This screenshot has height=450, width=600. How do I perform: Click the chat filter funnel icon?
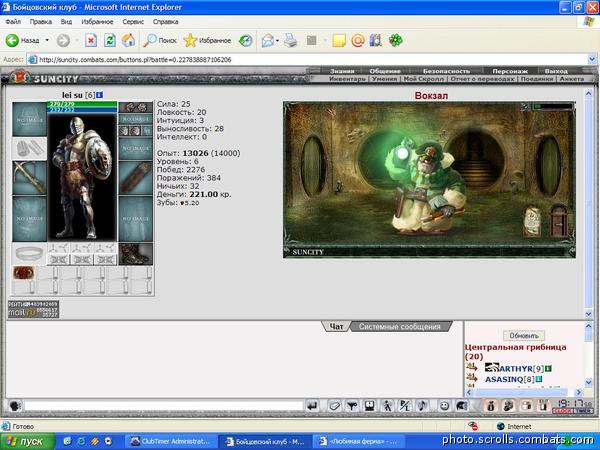352,406
